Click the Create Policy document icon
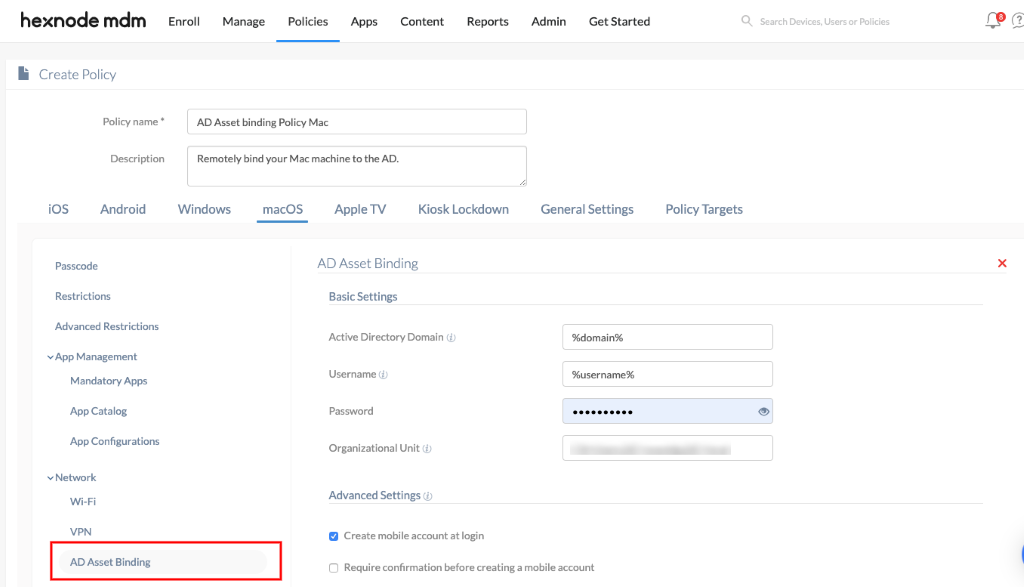 (x=24, y=74)
